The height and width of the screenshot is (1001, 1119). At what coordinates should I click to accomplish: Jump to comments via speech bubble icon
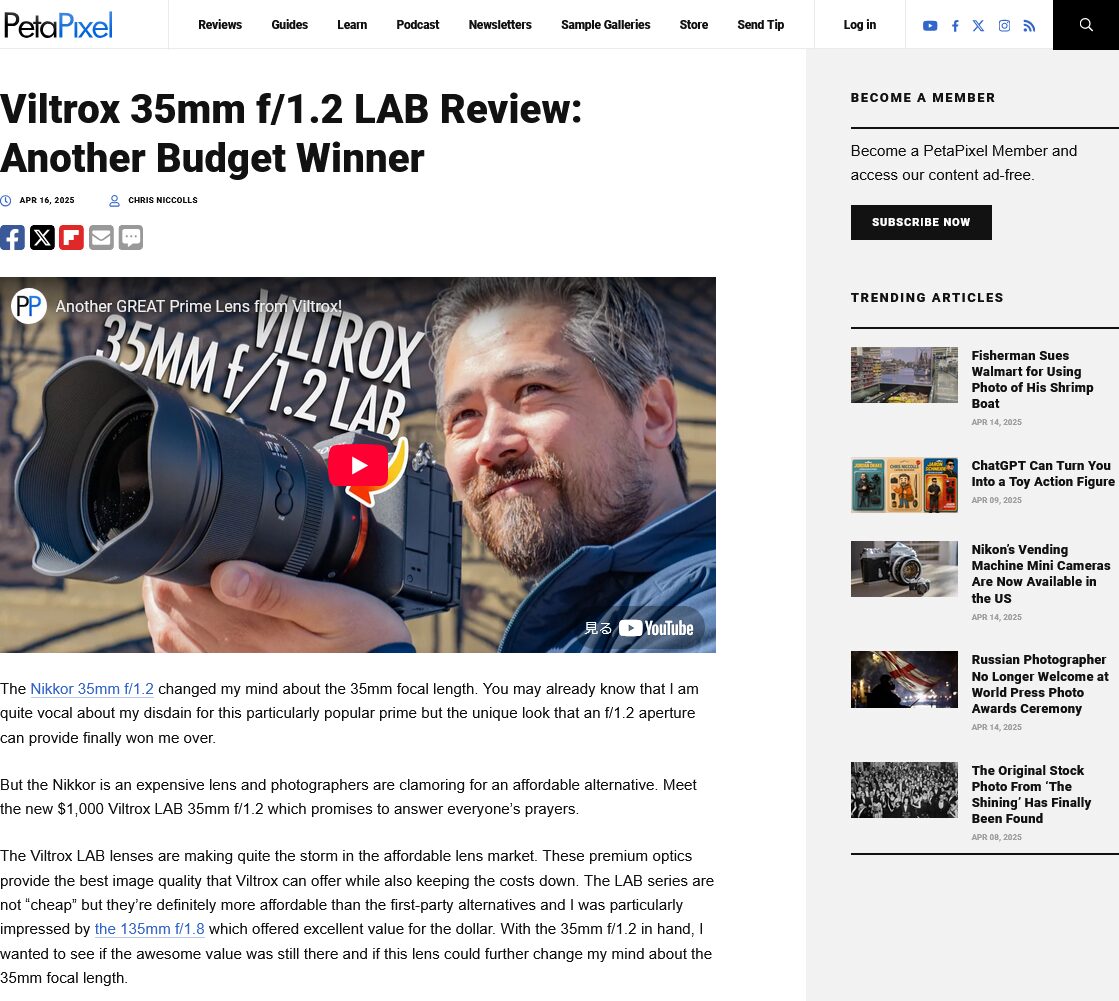coord(131,237)
